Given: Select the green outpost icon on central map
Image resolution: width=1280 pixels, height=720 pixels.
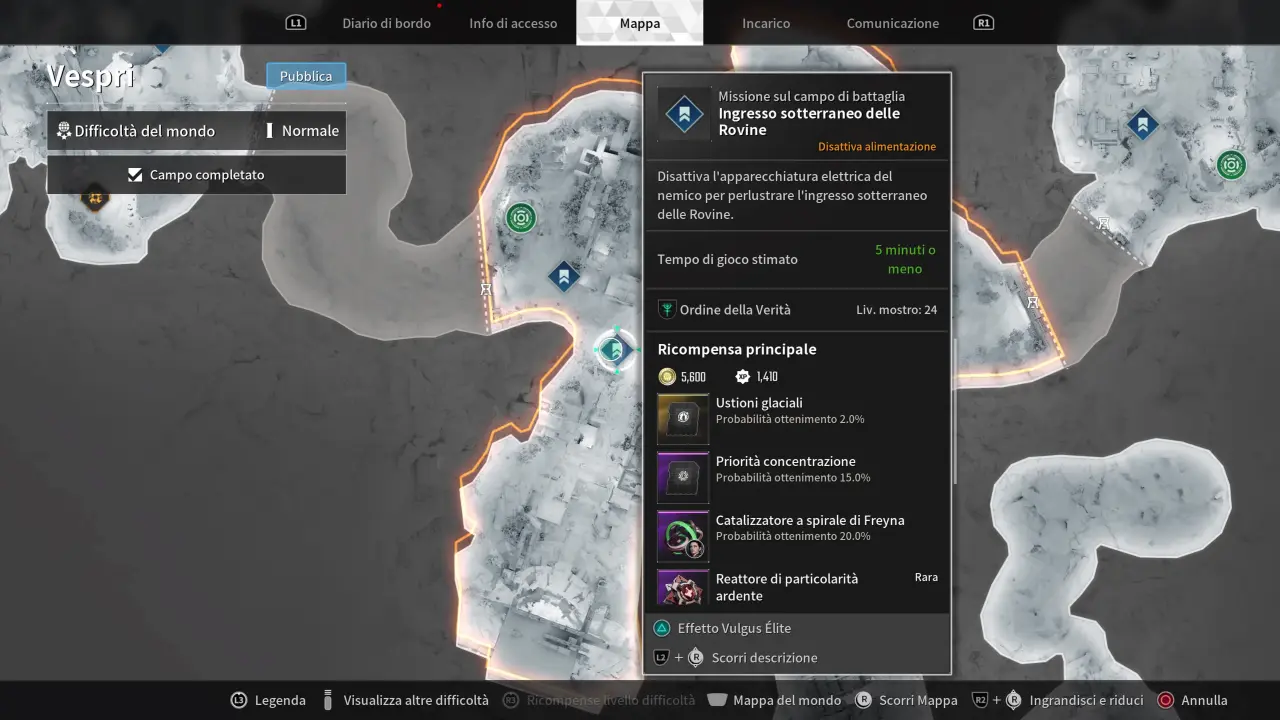Looking at the screenshot, I should [x=520, y=217].
